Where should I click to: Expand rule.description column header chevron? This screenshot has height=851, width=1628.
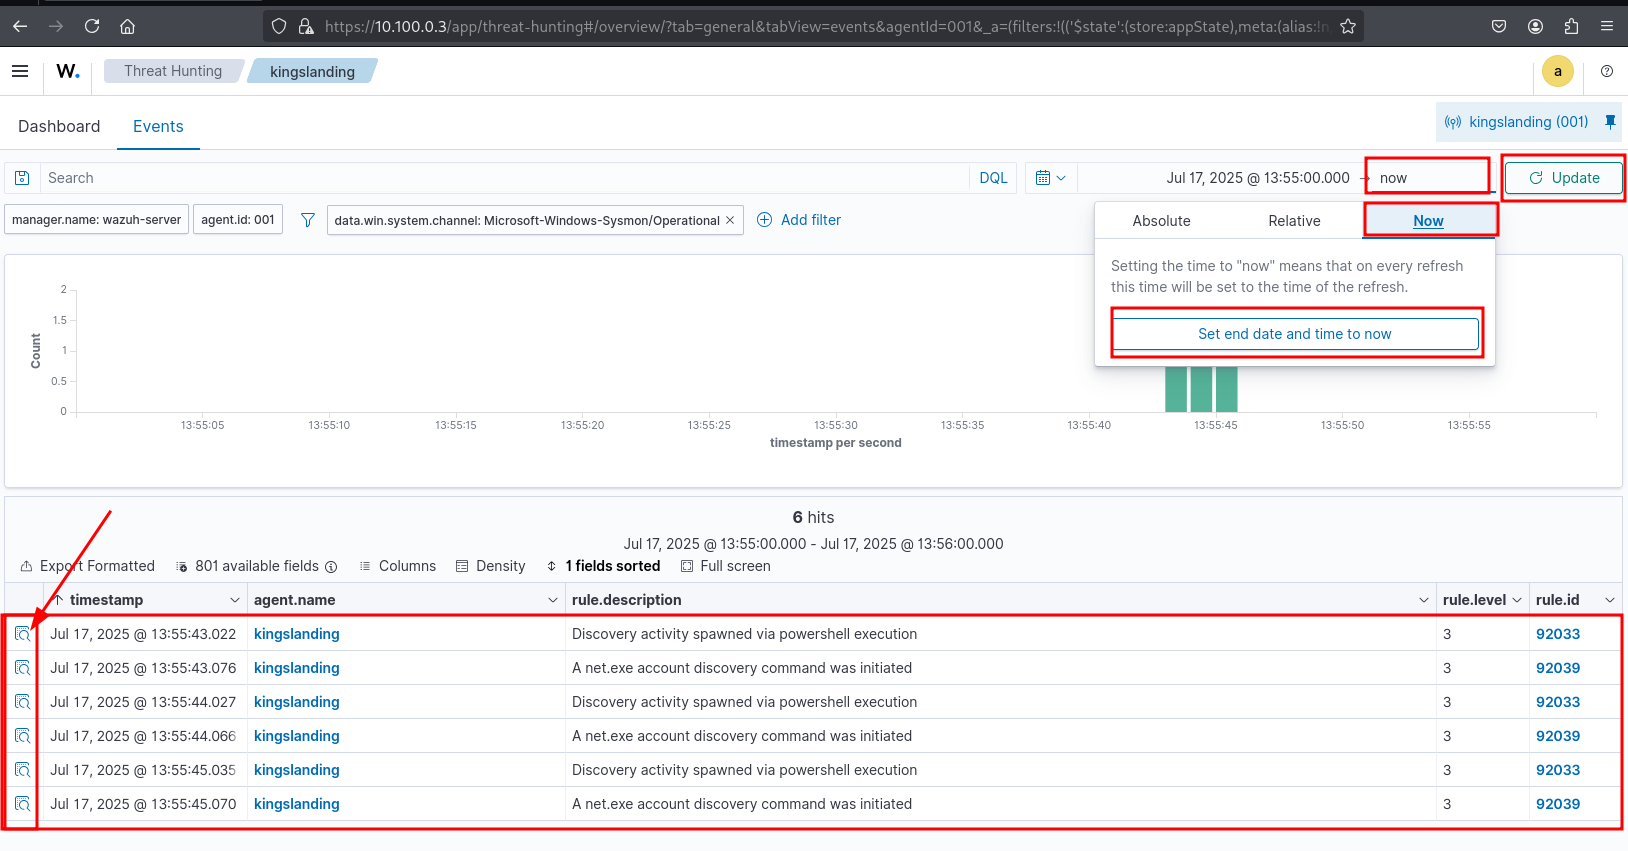coord(1424,600)
